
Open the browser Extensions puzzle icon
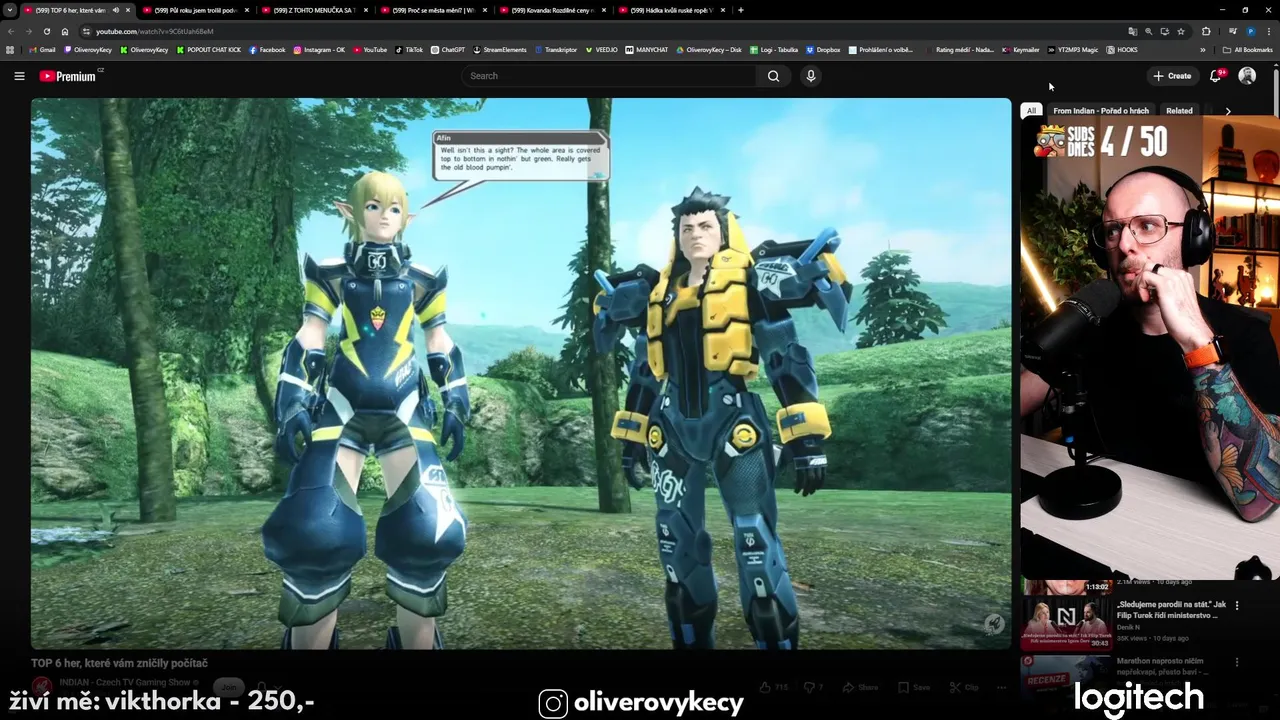[x=1206, y=31]
